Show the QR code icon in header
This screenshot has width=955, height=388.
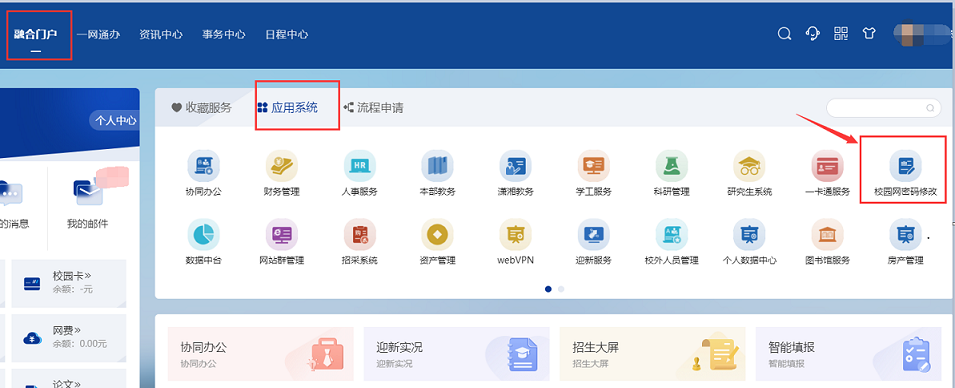pyautogui.click(x=841, y=34)
